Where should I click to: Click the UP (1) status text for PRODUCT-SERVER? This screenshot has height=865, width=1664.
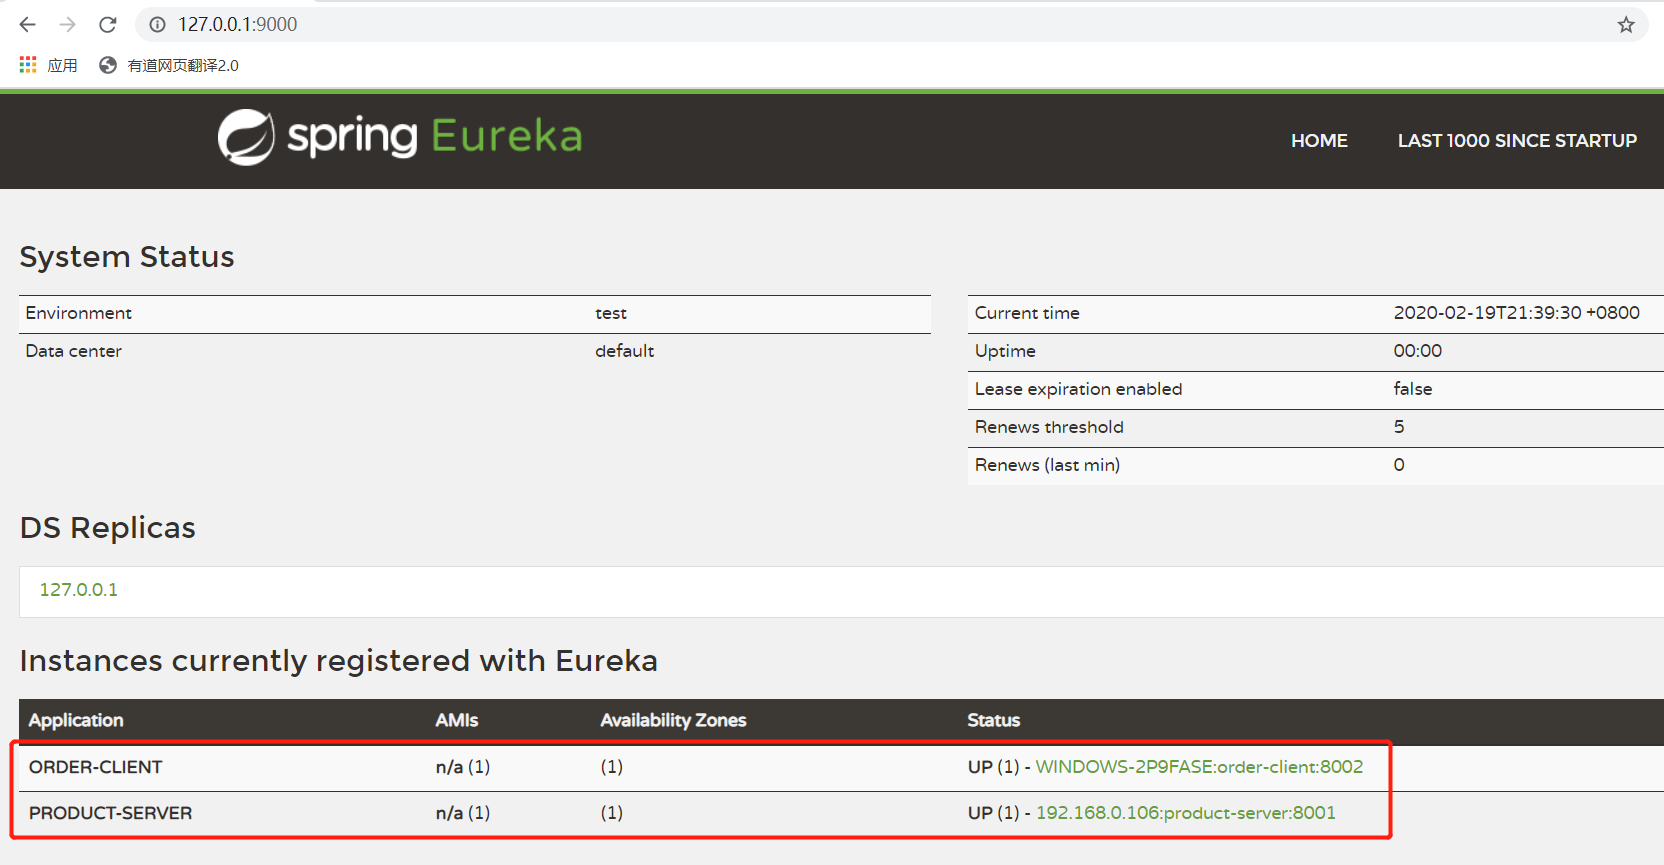click(993, 813)
